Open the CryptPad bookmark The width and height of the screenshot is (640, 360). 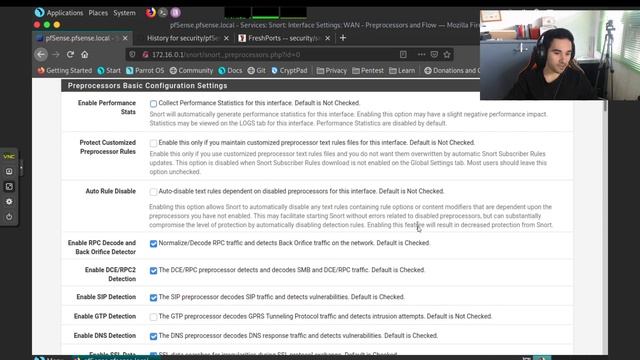289,71
